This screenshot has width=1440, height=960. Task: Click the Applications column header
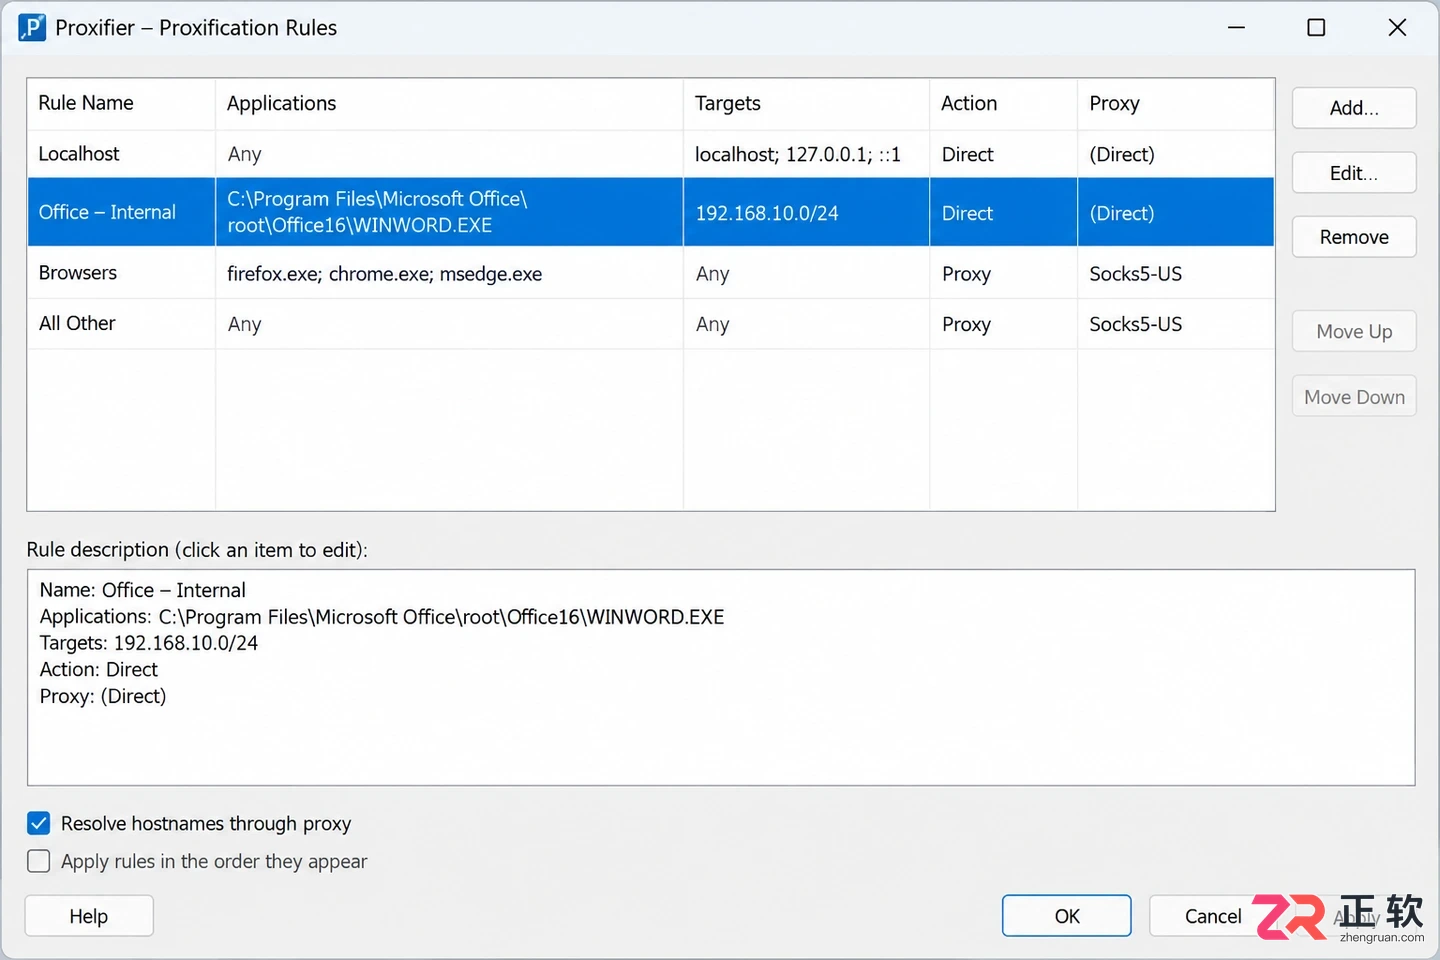point(449,104)
